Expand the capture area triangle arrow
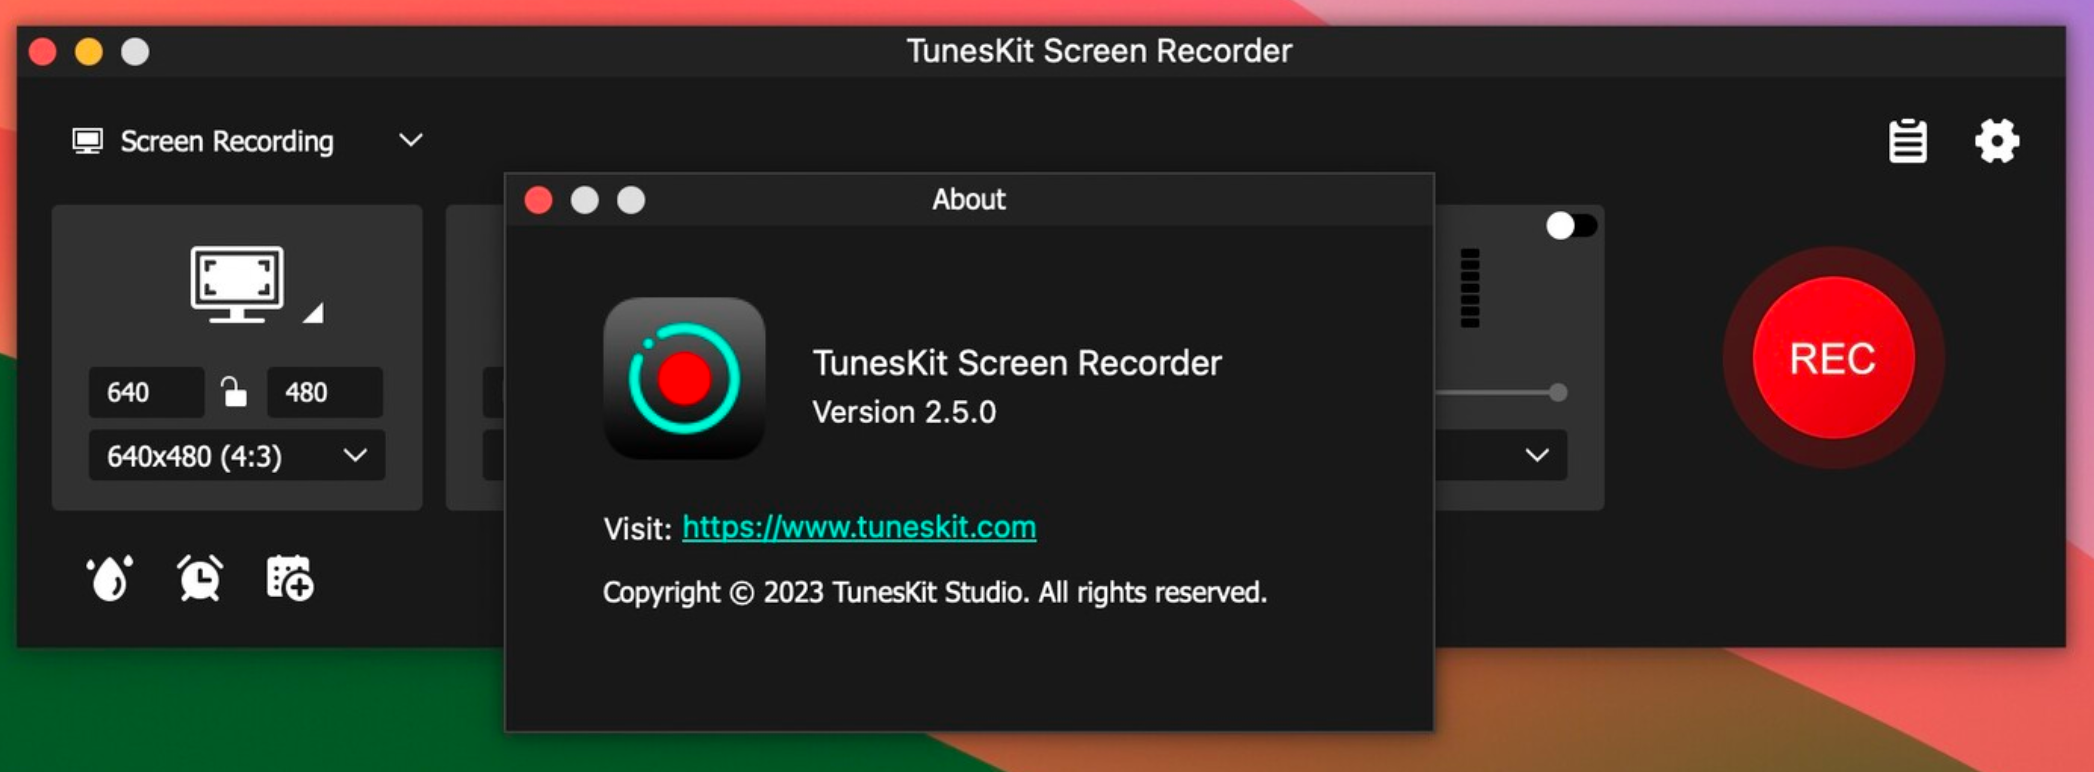Image resolution: width=2094 pixels, height=772 pixels. 313,313
